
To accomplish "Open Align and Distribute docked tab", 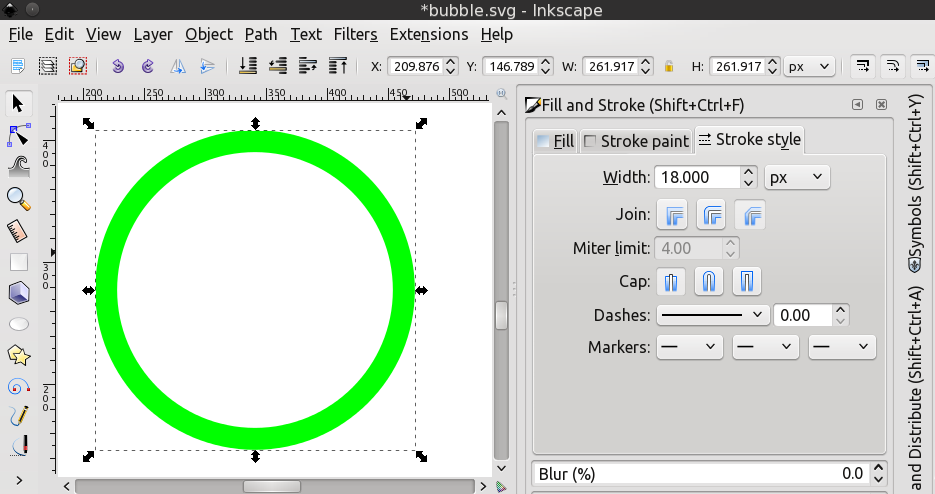I will [x=915, y=389].
